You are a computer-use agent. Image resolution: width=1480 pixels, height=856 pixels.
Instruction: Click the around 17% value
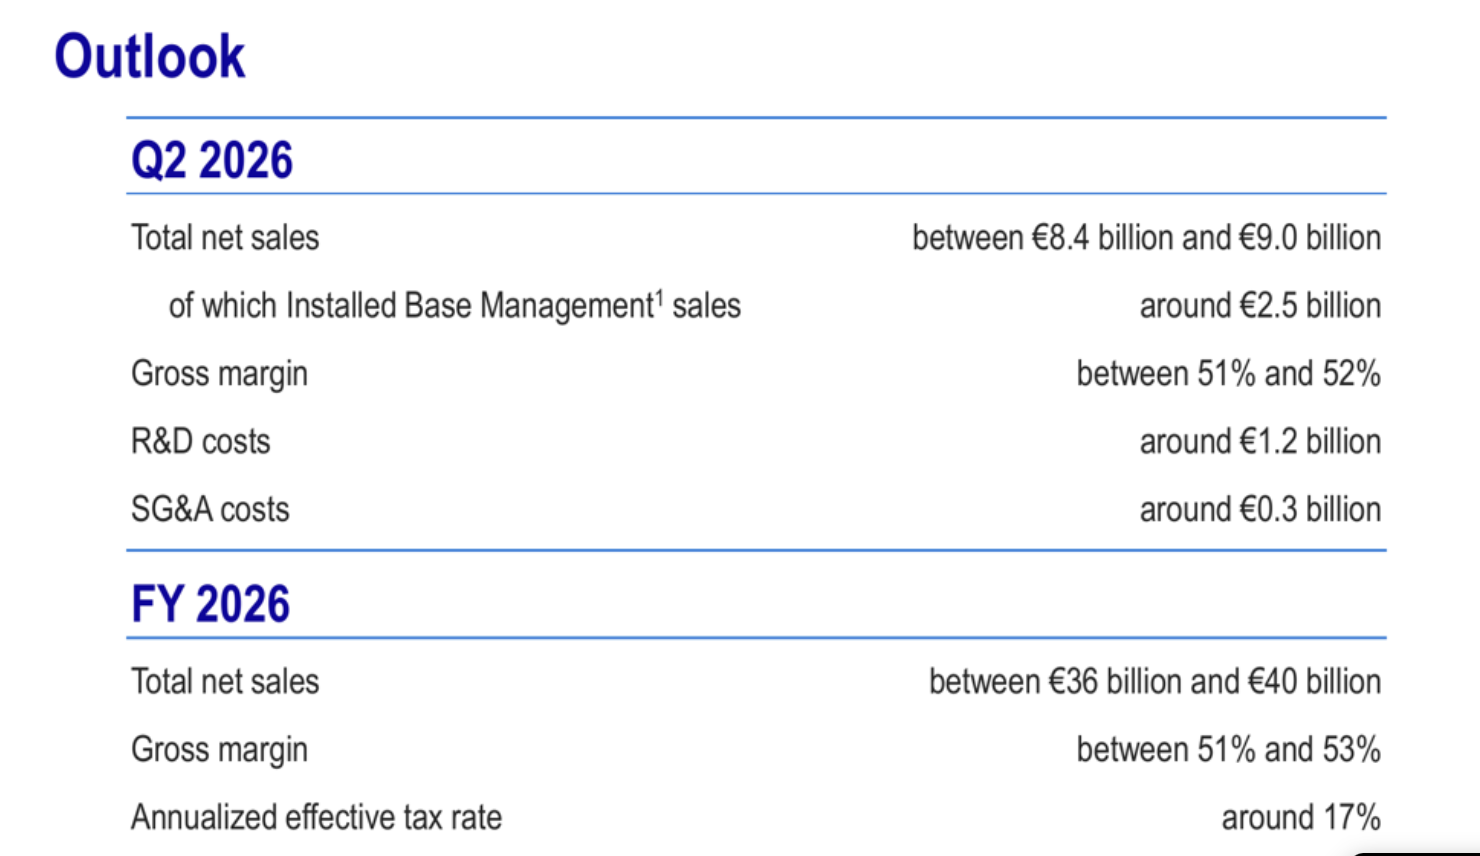pyautogui.click(x=1301, y=818)
